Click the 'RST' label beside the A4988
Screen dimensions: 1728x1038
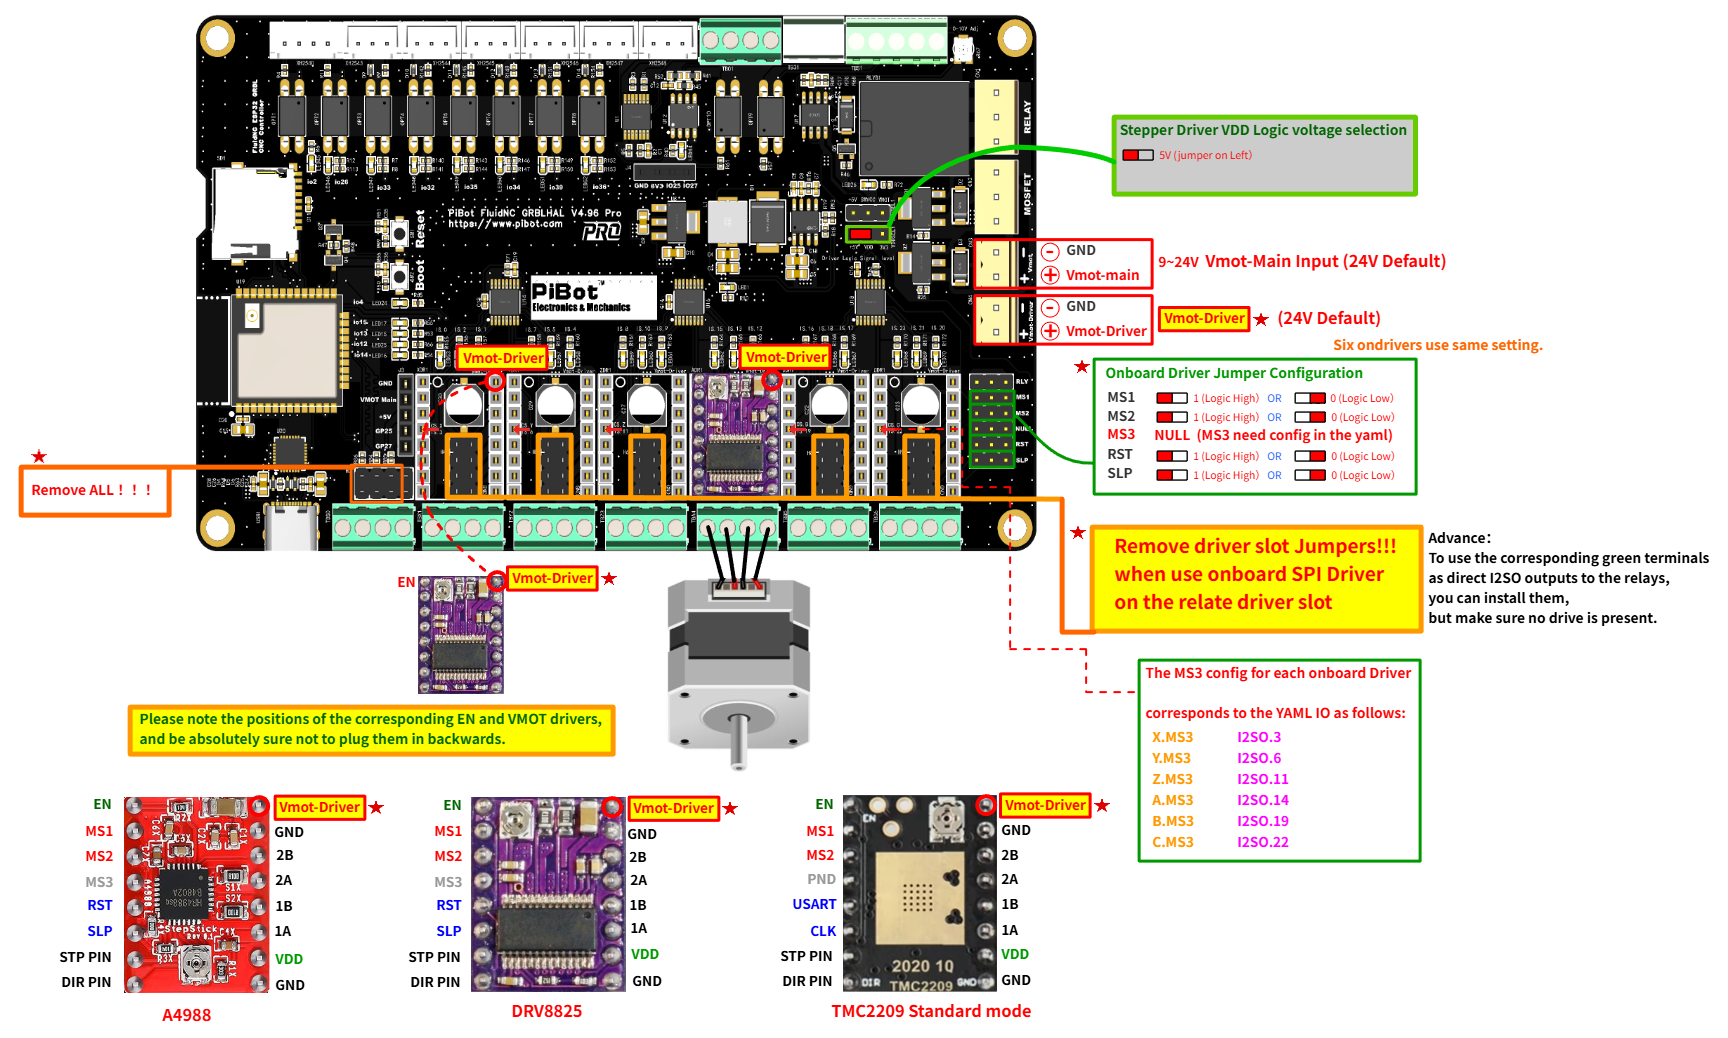click(x=100, y=905)
